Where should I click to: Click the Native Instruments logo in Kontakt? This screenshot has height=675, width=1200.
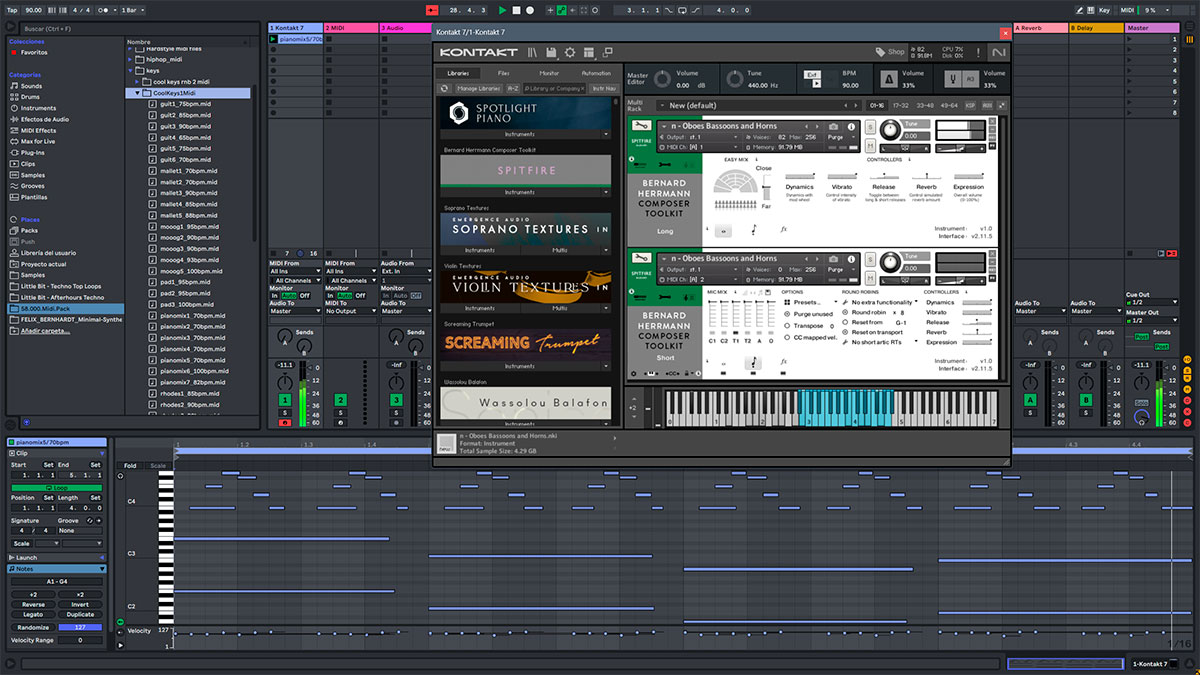click(998, 52)
